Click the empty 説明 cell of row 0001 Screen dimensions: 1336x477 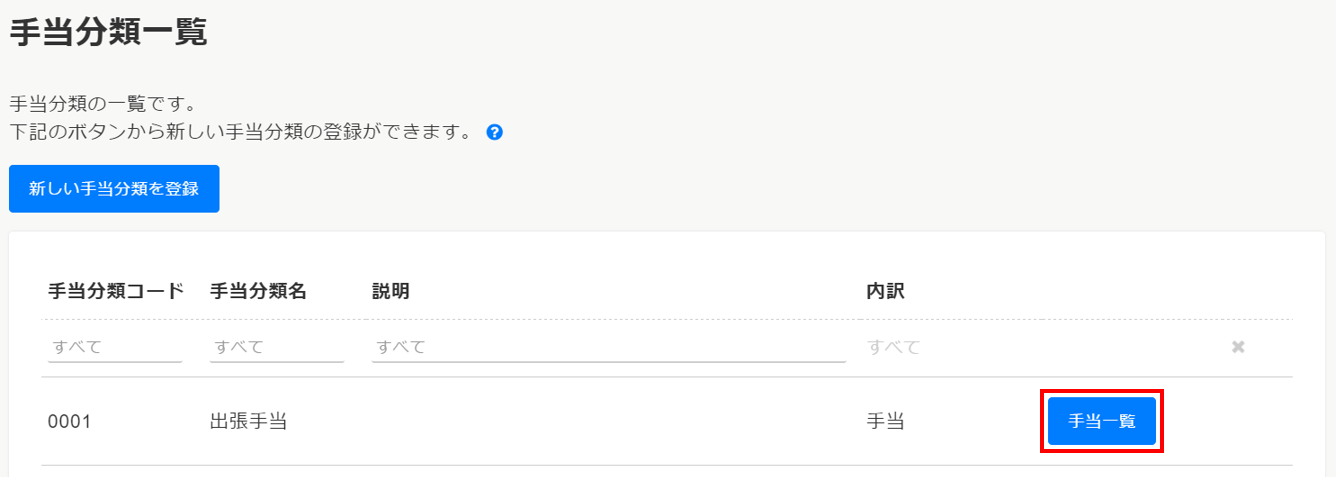(x=608, y=421)
